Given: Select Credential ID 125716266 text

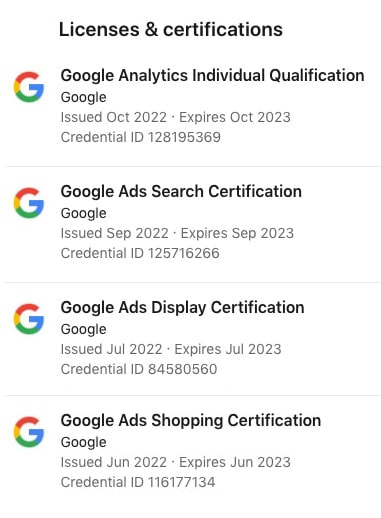Looking at the screenshot, I should [x=140, y=253].
